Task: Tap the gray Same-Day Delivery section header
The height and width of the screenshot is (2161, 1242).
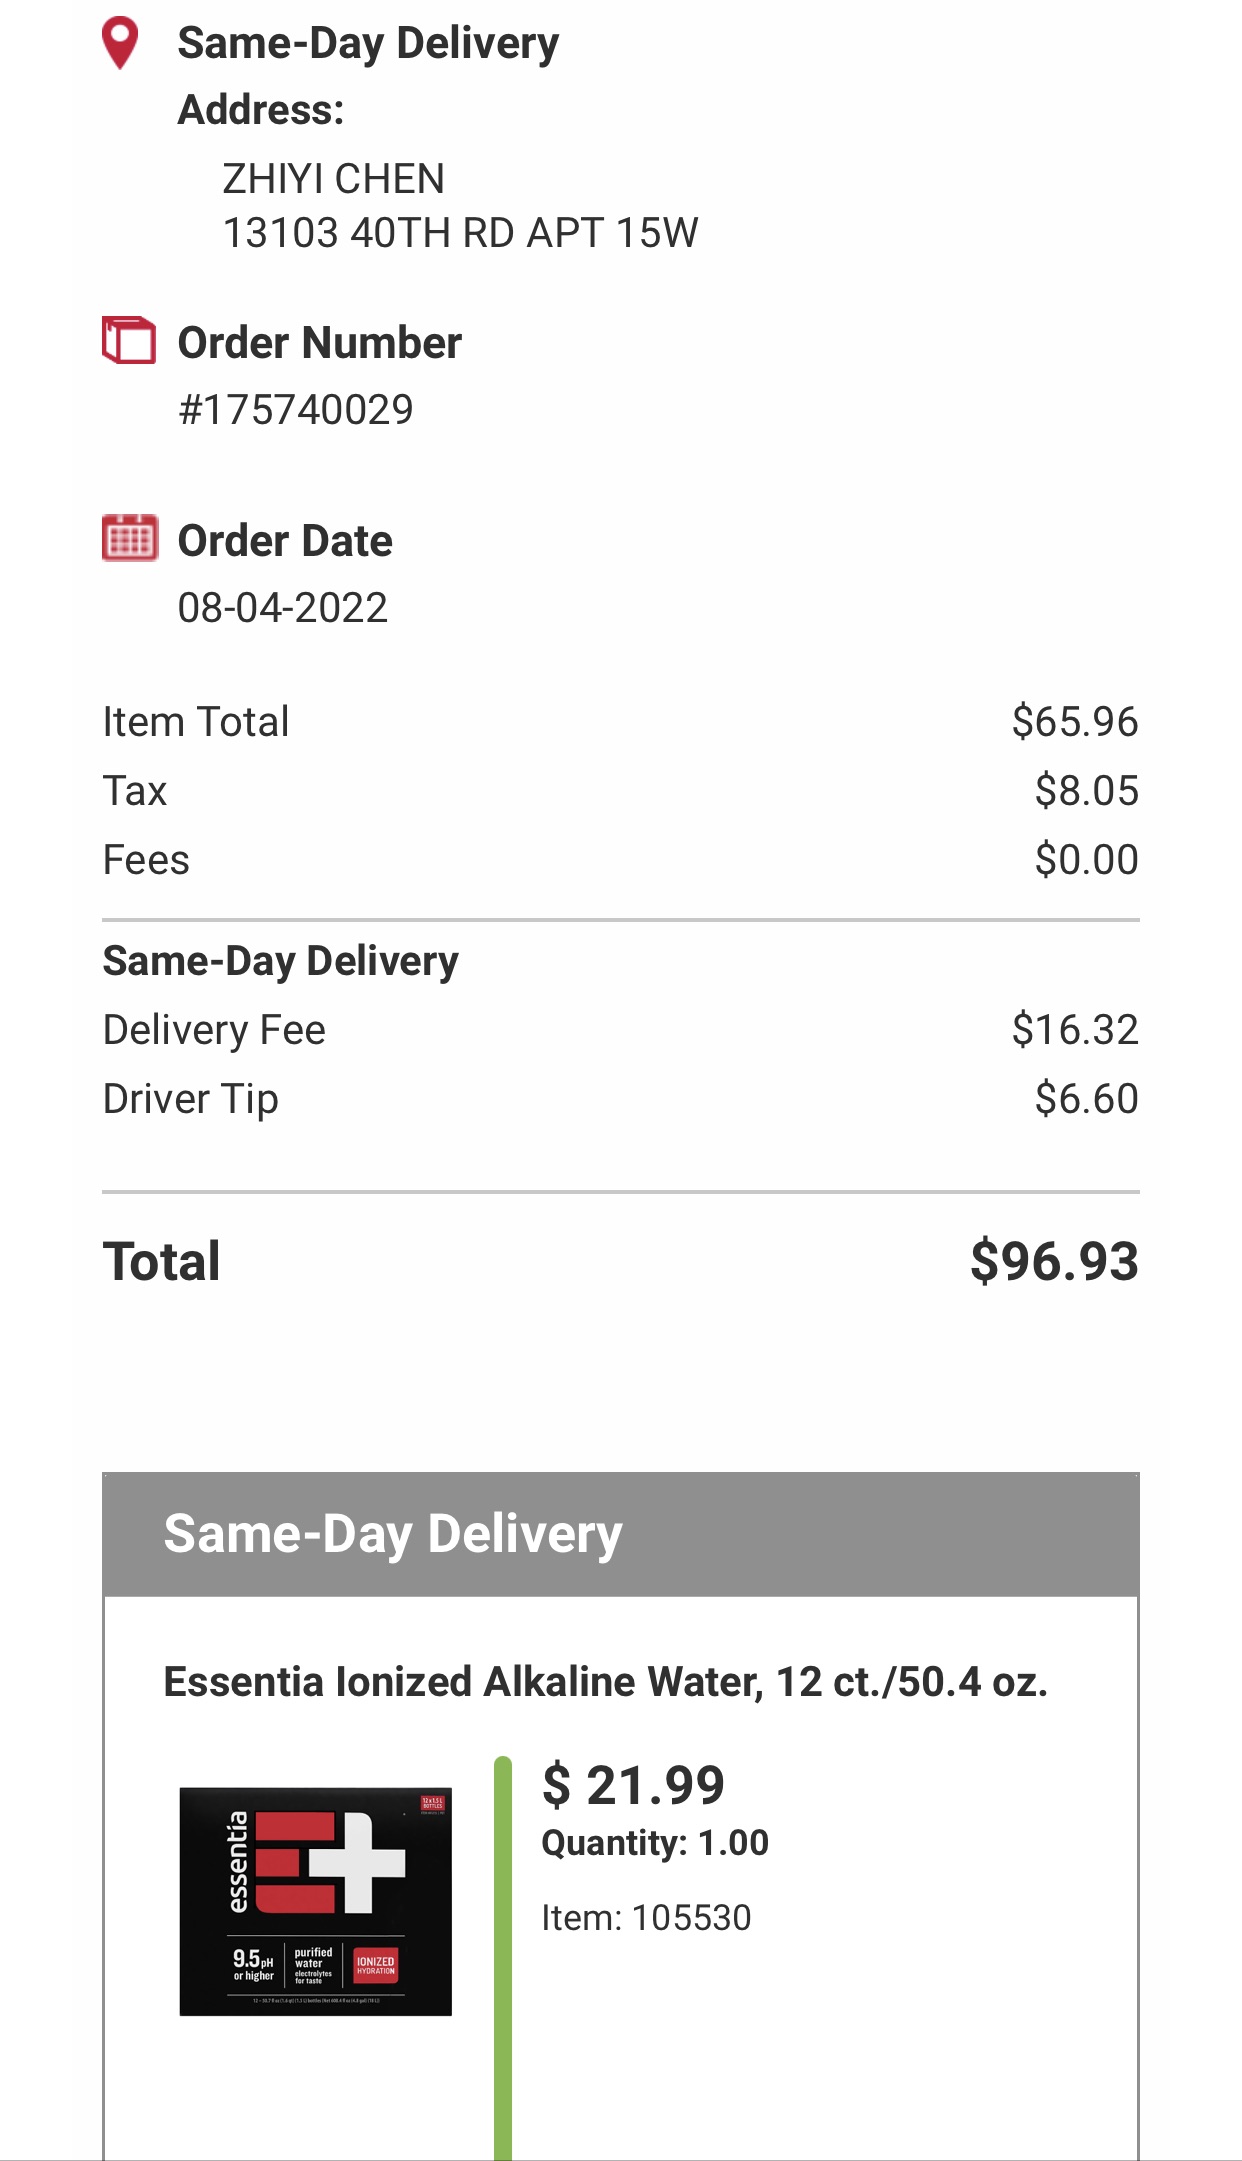Action: pyautogui.click(x=620, y=1534)
